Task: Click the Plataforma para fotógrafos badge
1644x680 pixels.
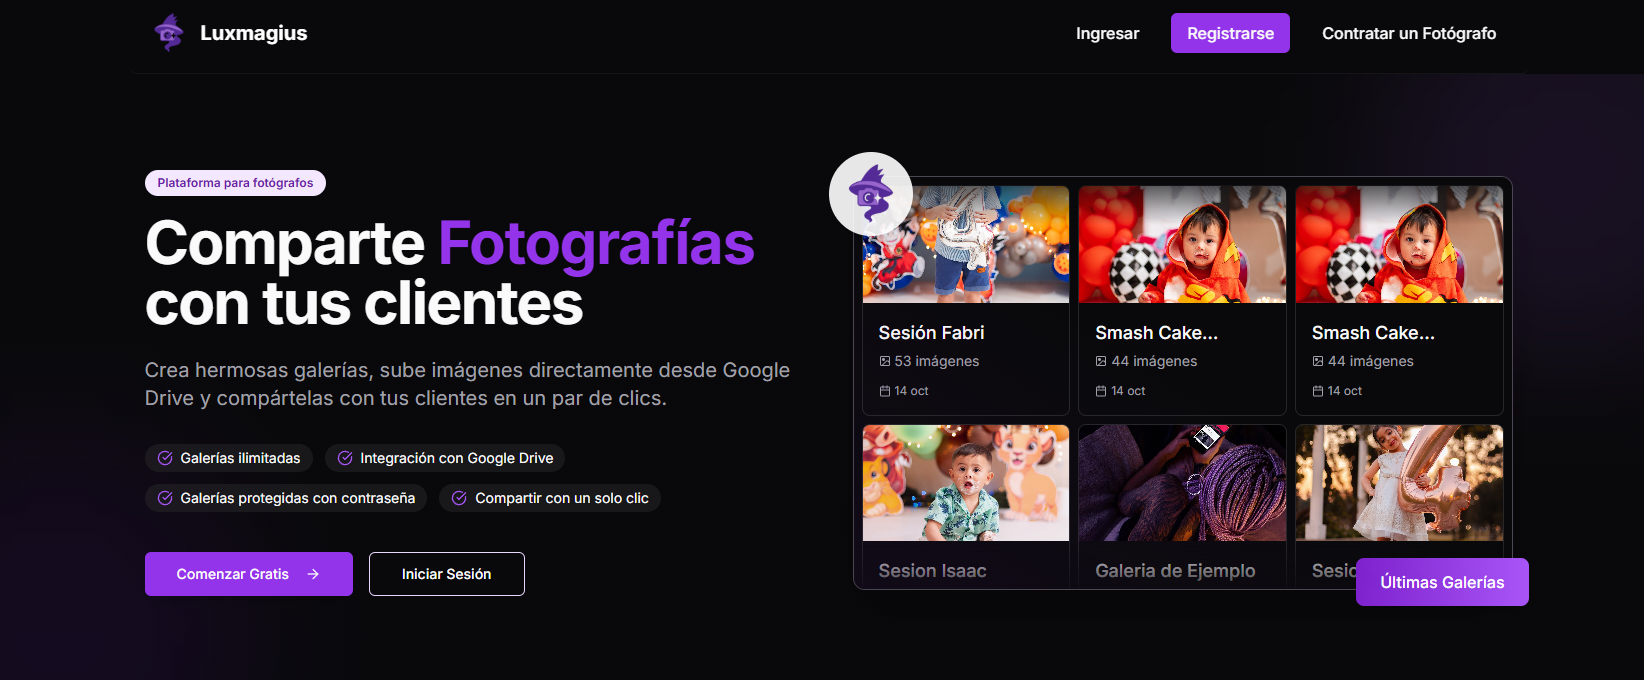Action: click(x=235, y=183)
